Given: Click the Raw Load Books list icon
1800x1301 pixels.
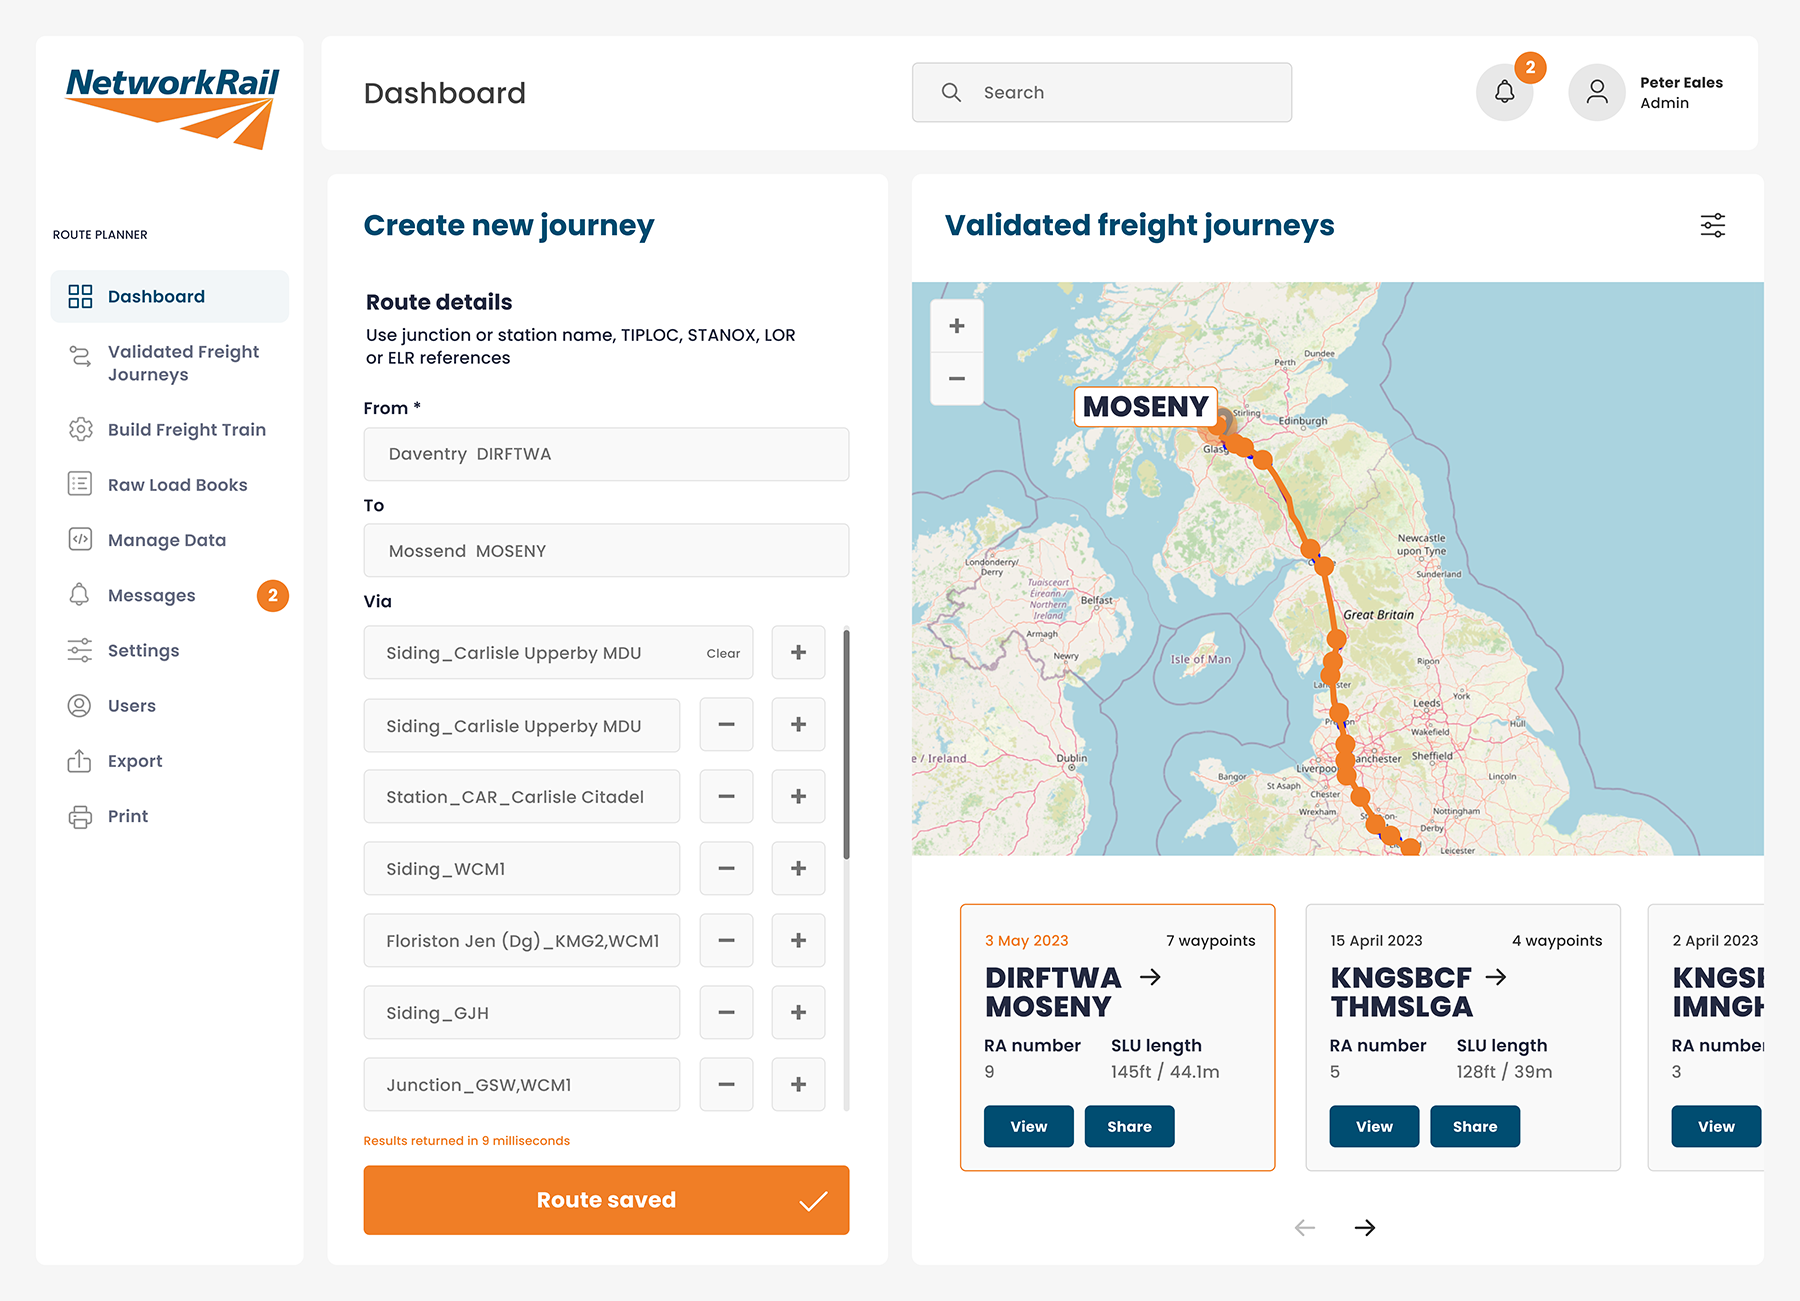Looking at the screenshot, I should point(80,484).
